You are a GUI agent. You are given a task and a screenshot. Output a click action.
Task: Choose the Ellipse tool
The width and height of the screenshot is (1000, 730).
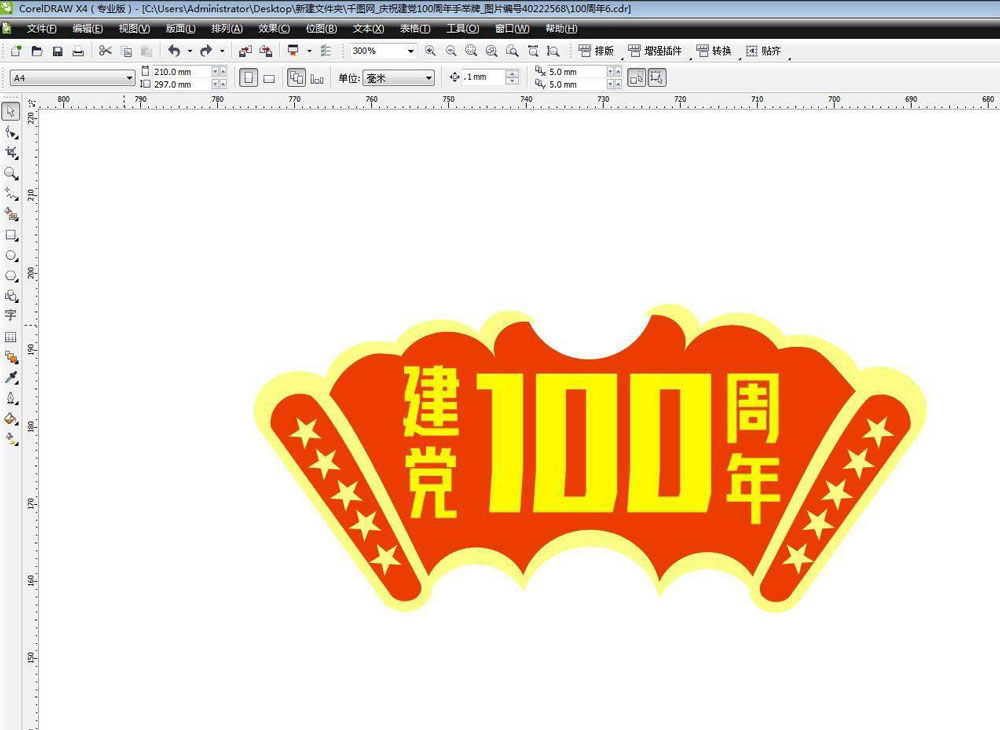(11, 256)
